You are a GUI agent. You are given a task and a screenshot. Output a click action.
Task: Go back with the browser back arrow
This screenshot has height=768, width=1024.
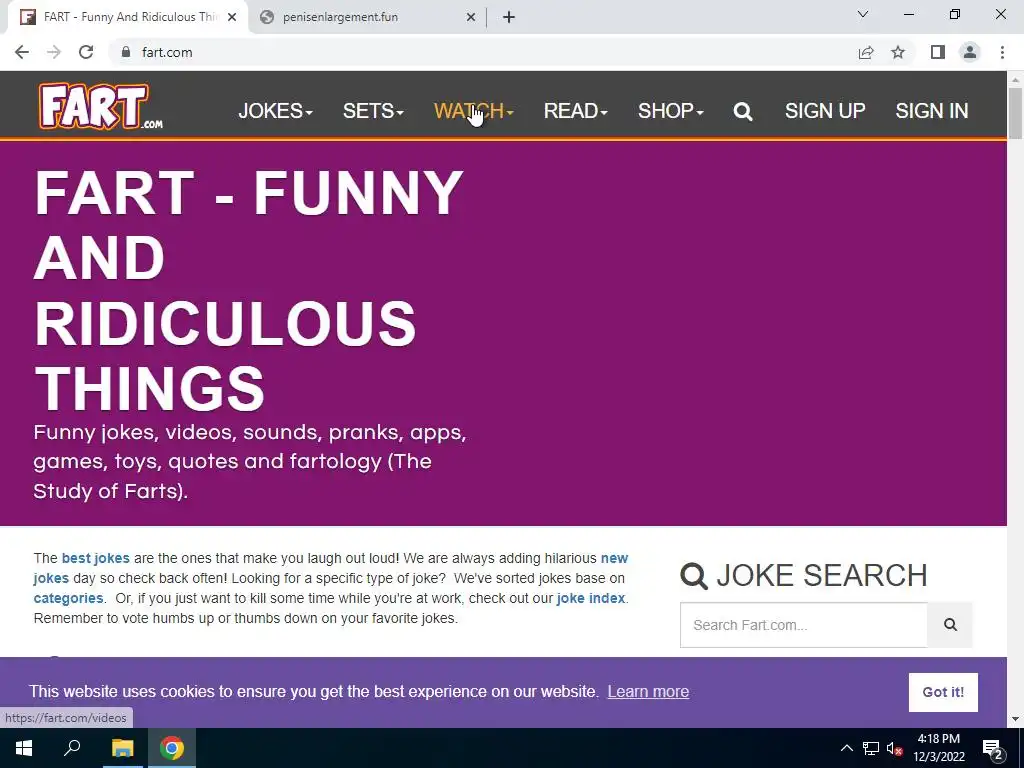coord(22,52)
